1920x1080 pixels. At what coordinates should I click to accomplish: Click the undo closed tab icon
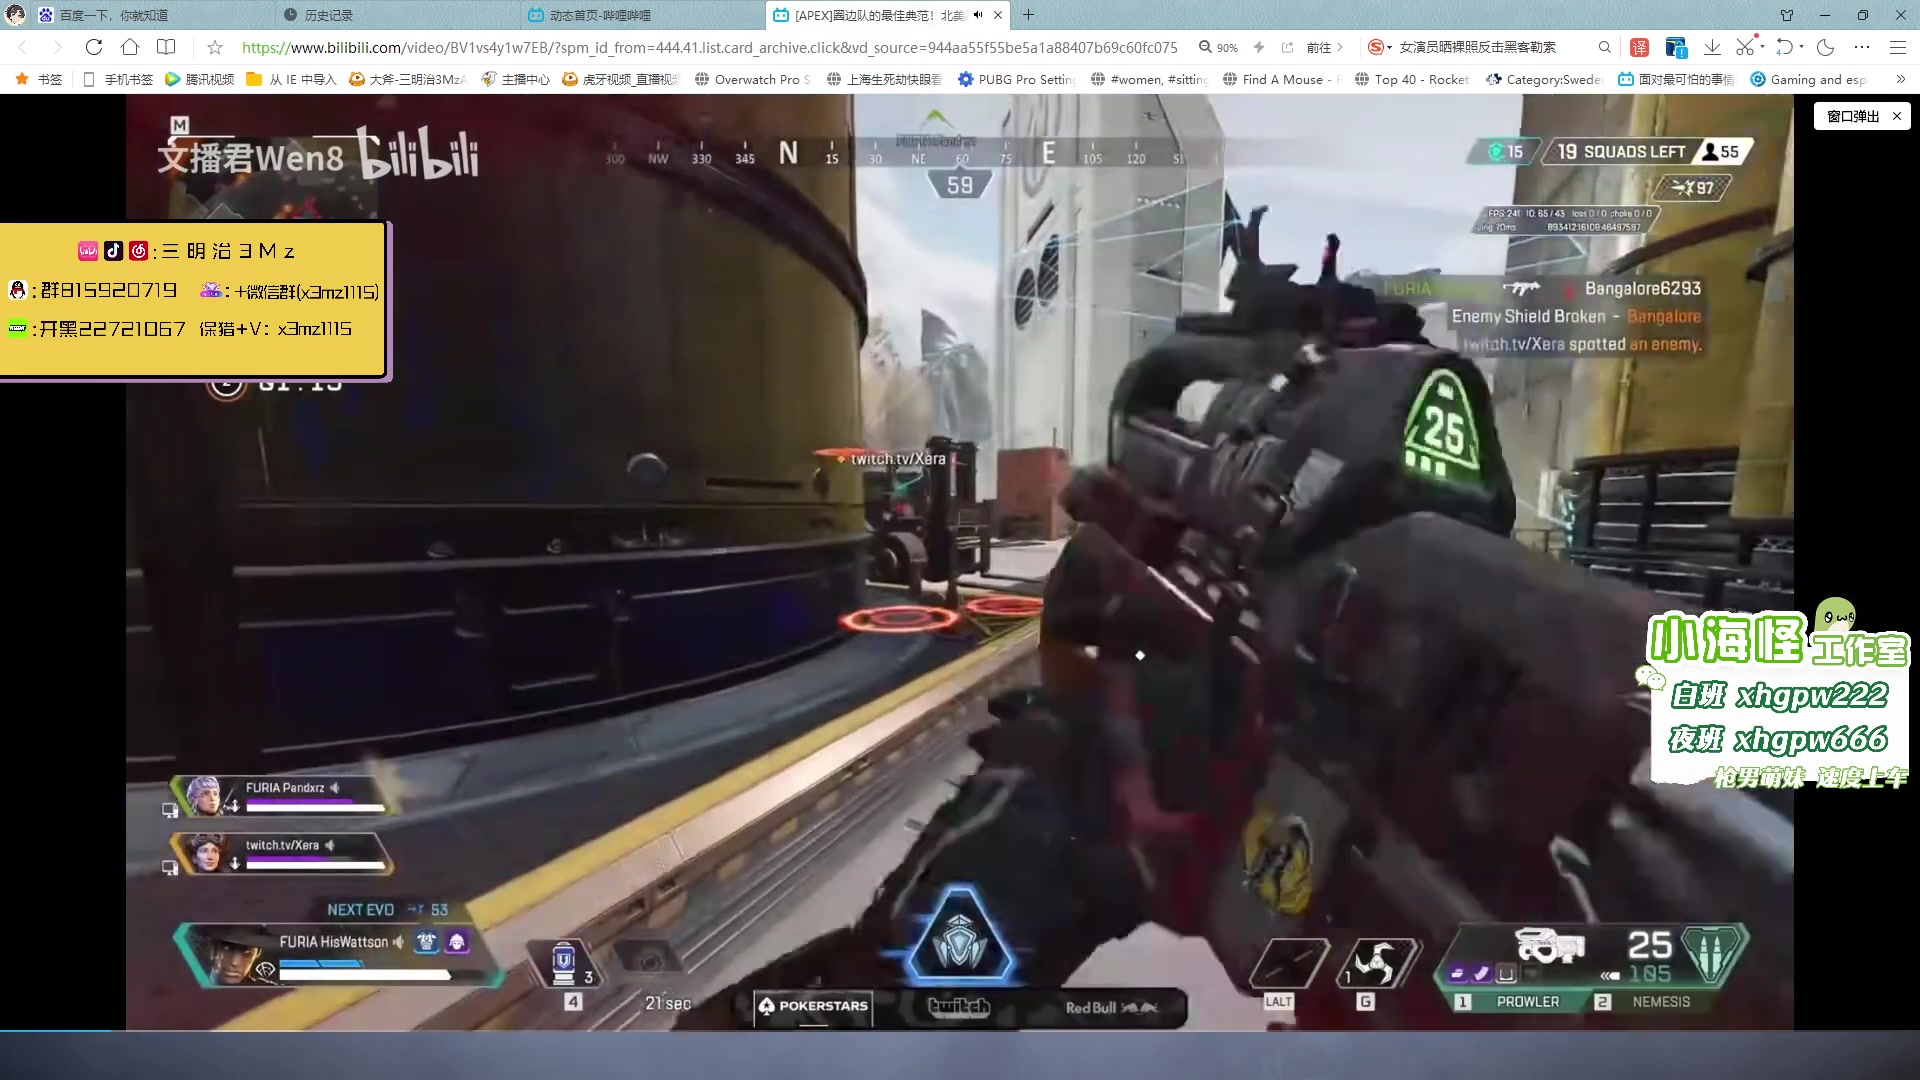pyautogui.click(x=1785, y=47)
